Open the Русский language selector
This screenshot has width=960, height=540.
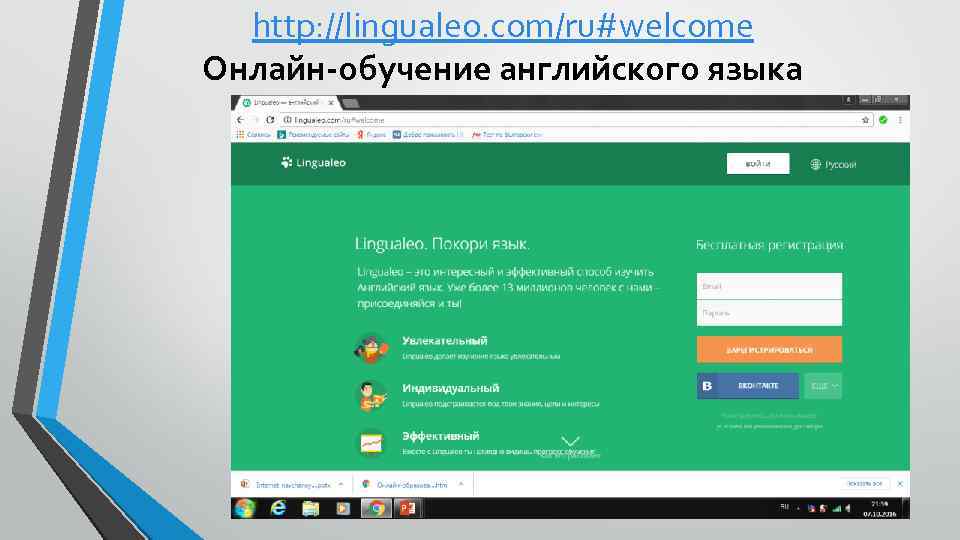(833, 164)
